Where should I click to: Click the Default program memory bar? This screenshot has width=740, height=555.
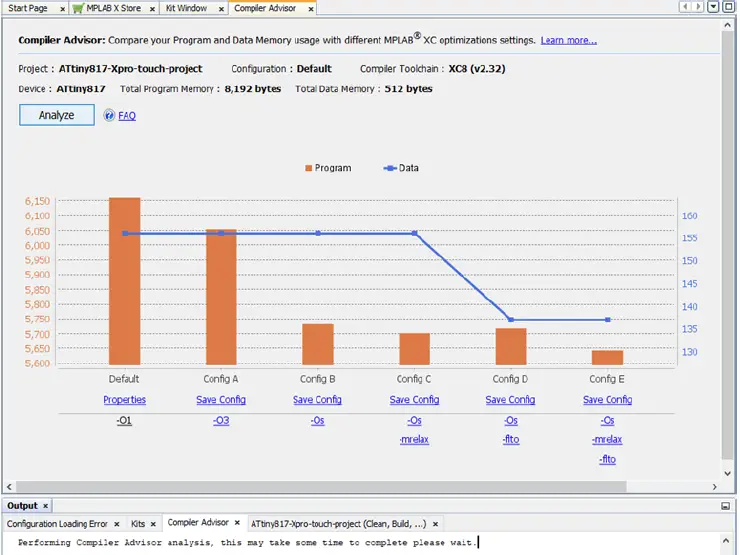point(125,281)
